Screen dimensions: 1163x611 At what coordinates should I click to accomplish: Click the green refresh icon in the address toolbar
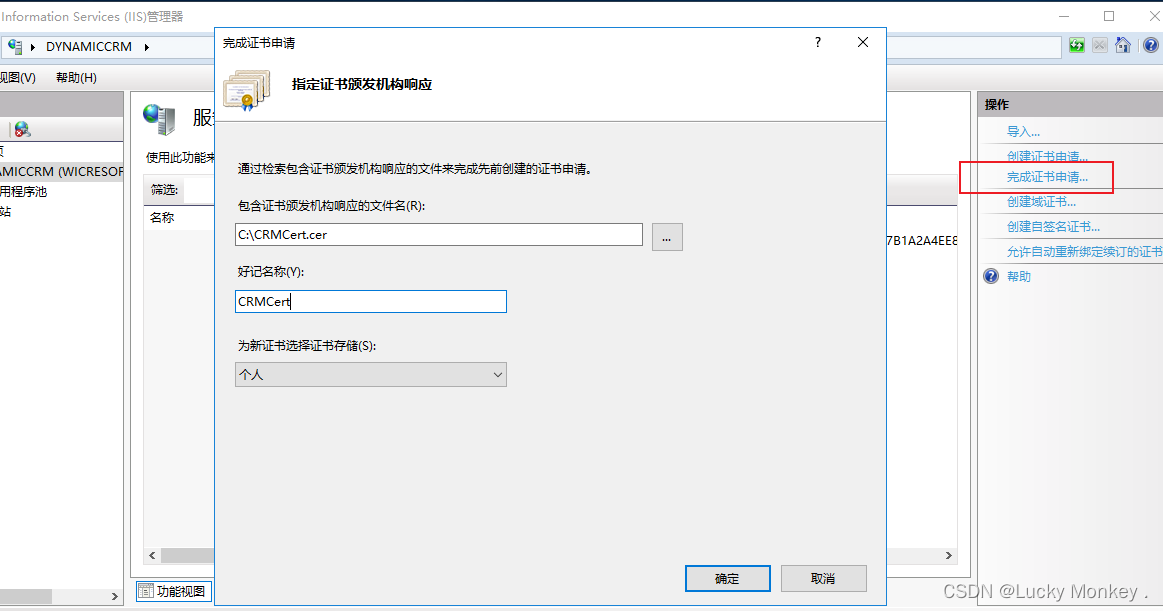[1077, 45]
